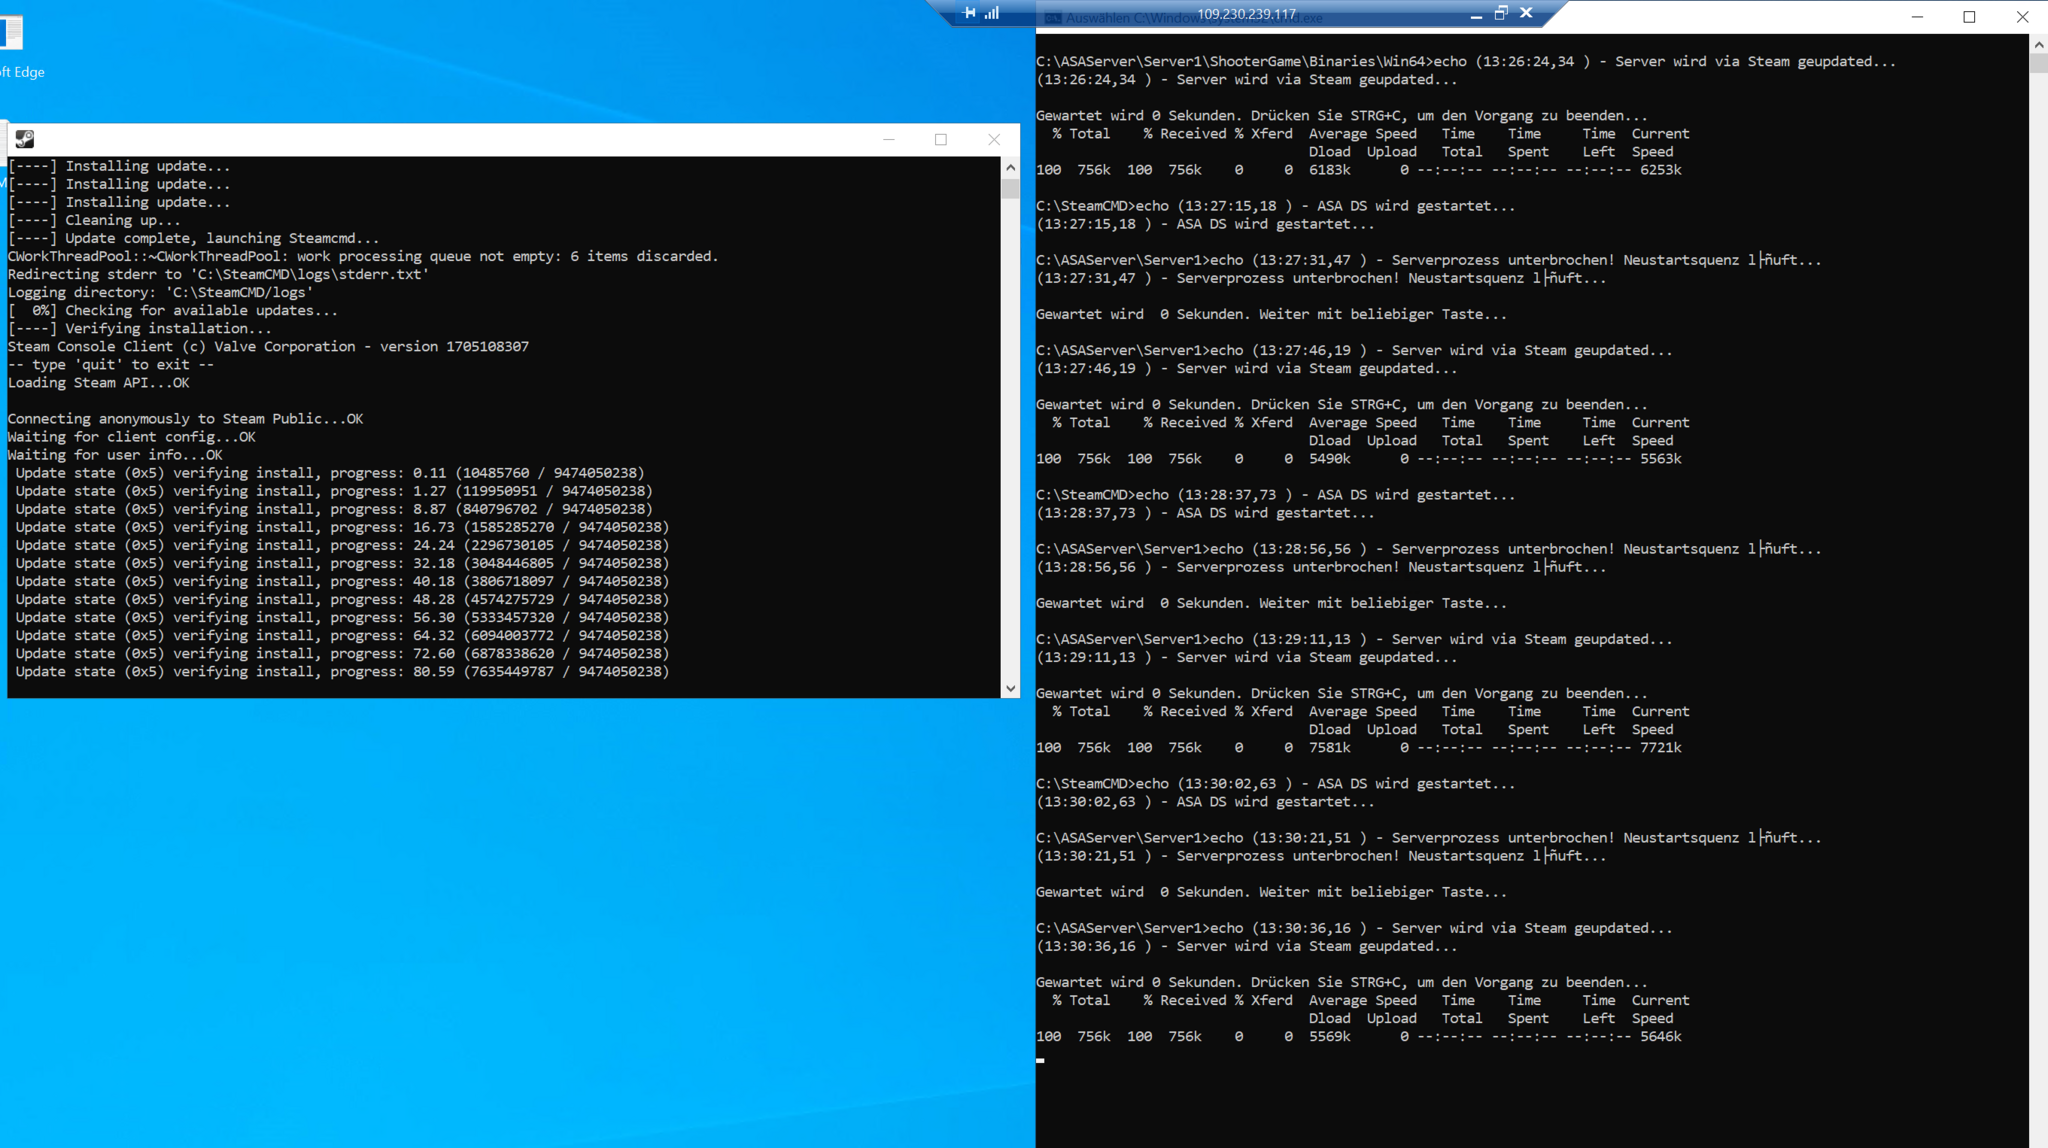Viewport: 2048px width, 1148px height.
Task: Click the Steam icon in the SteamCMD title bar
Action: click(x=25, y=139)
